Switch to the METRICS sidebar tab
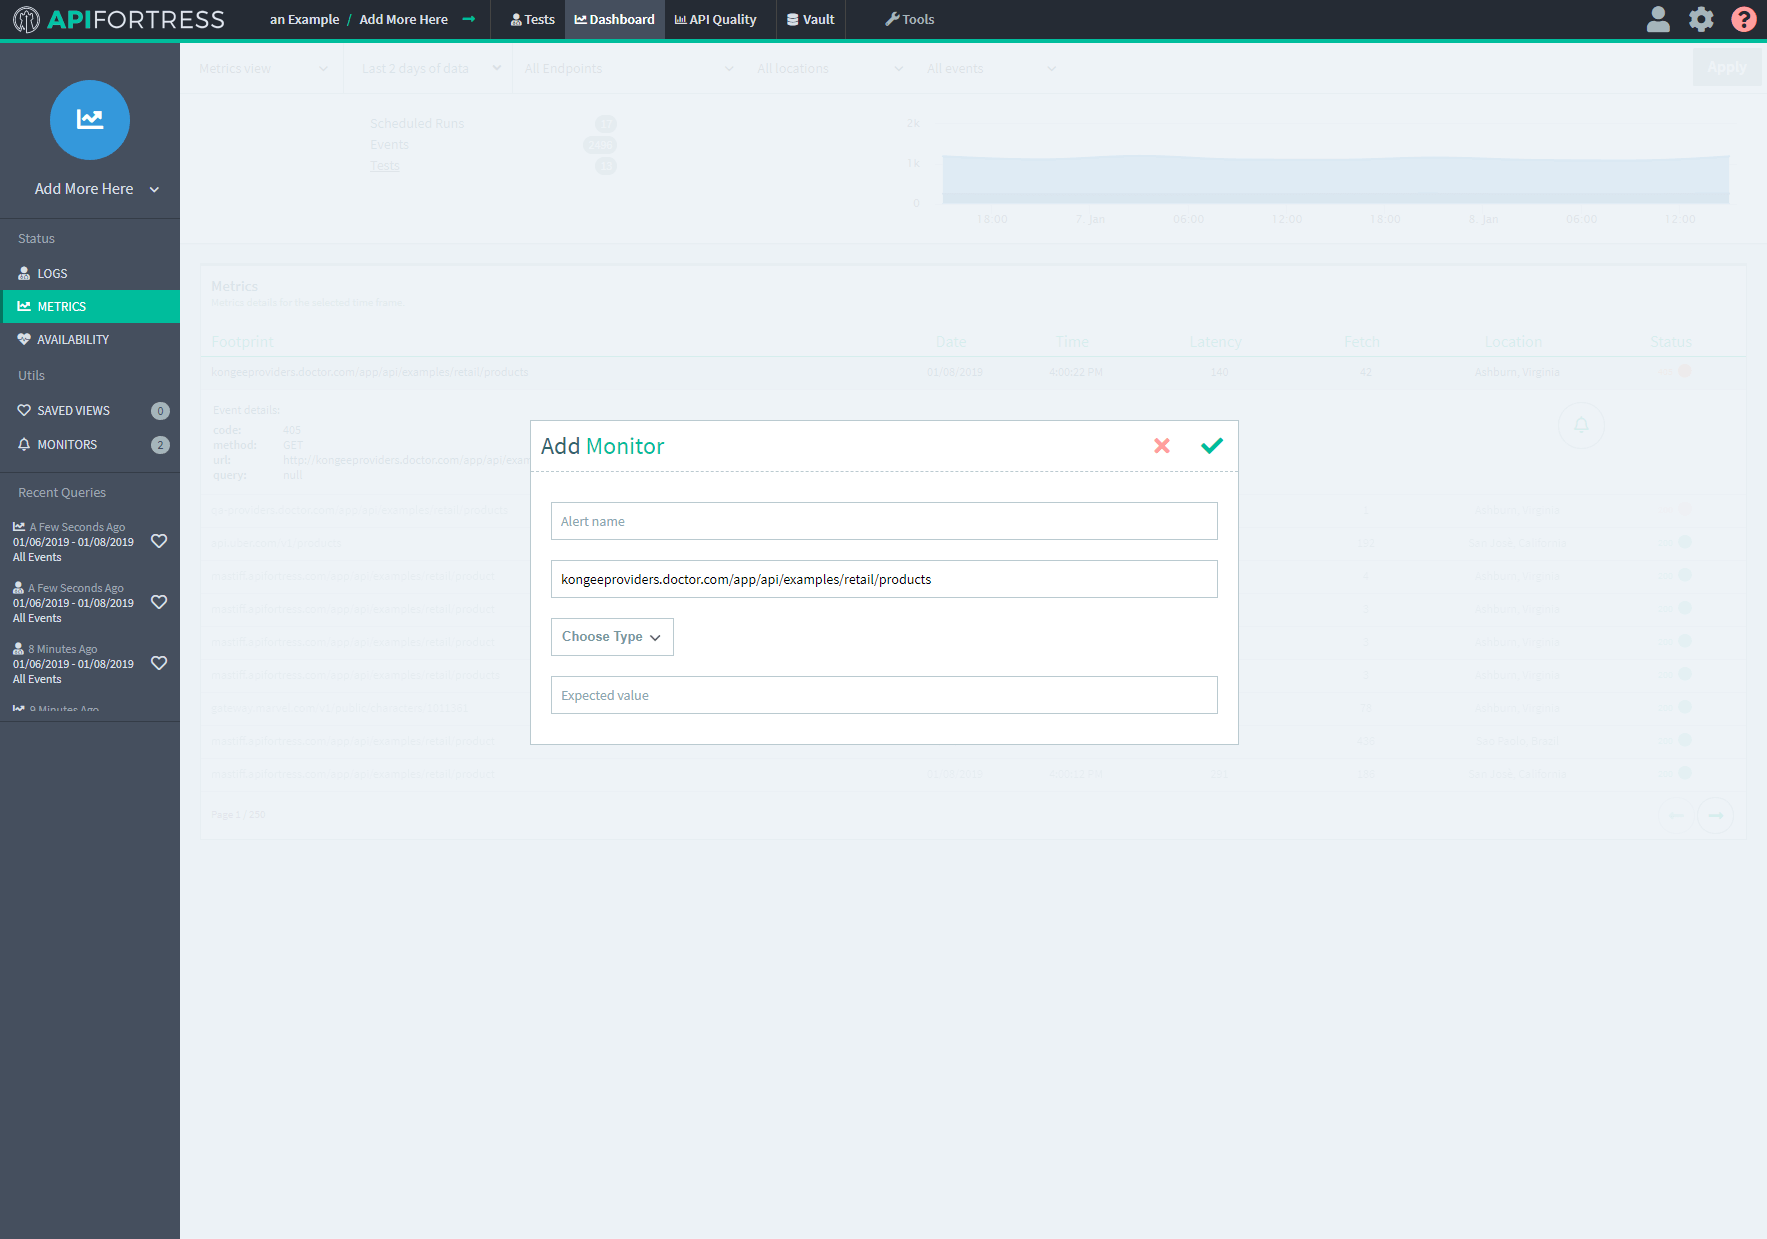This screenshot has height=1239, width=1767. pyautogui.click(x=61, y=306)
